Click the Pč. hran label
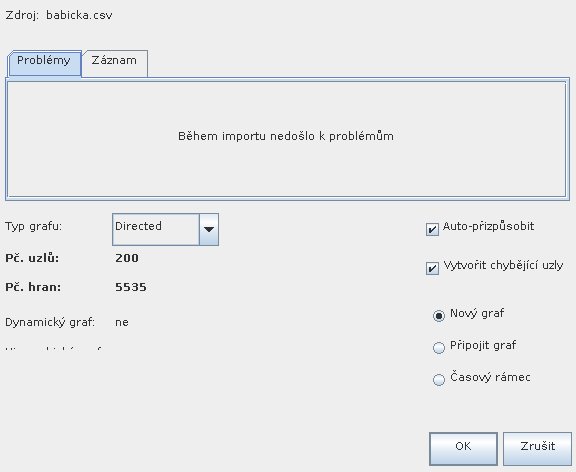The image size is (576, 472). tap(33, 287)
